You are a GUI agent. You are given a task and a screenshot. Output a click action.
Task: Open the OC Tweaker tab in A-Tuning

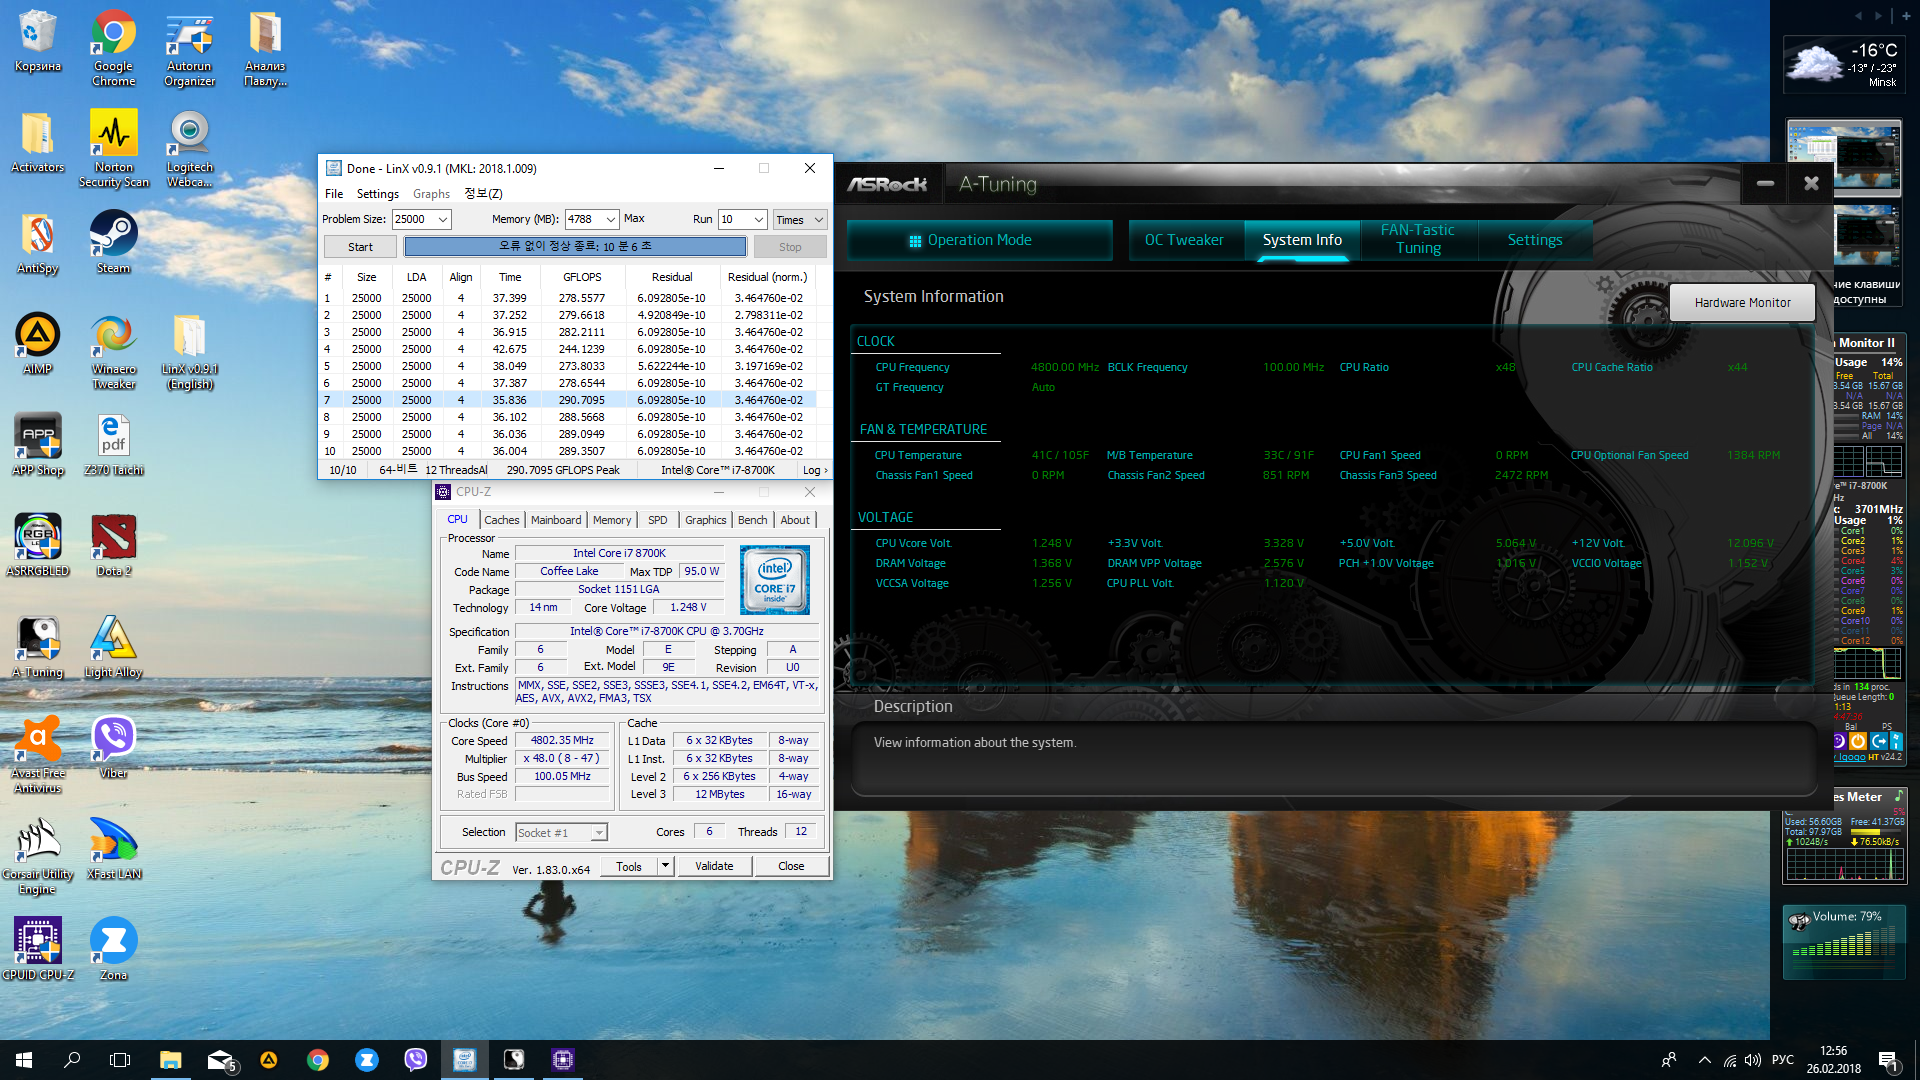[x=1183, y=240]
